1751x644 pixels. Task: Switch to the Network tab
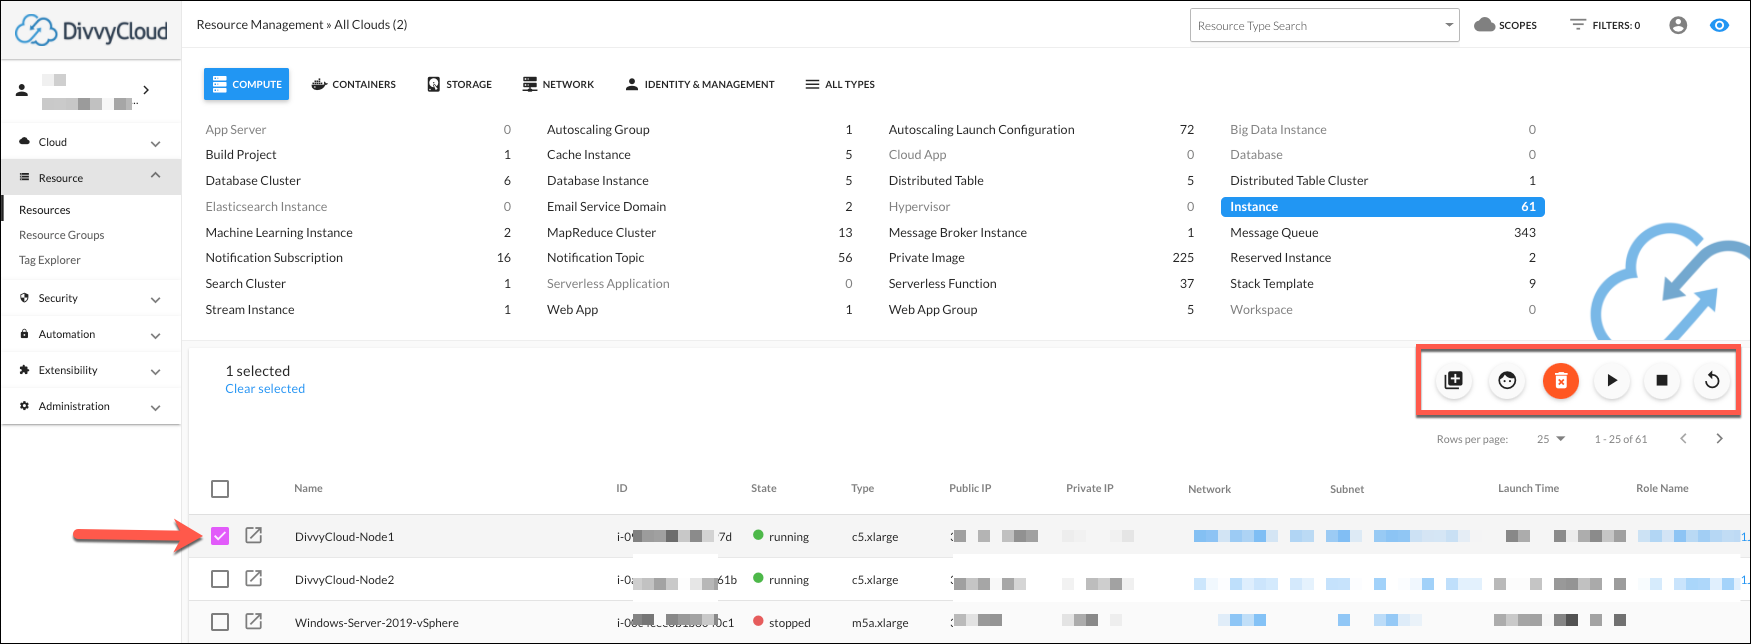pyautogui.click(x=558, y=84)
